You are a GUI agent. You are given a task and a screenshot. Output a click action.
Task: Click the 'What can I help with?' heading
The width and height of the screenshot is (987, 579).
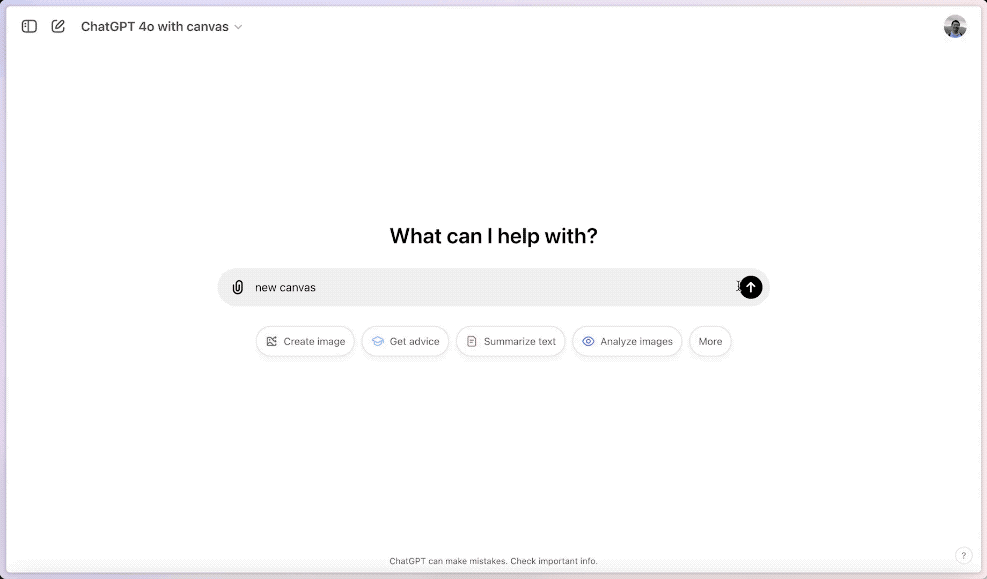(x=494, y=236)
